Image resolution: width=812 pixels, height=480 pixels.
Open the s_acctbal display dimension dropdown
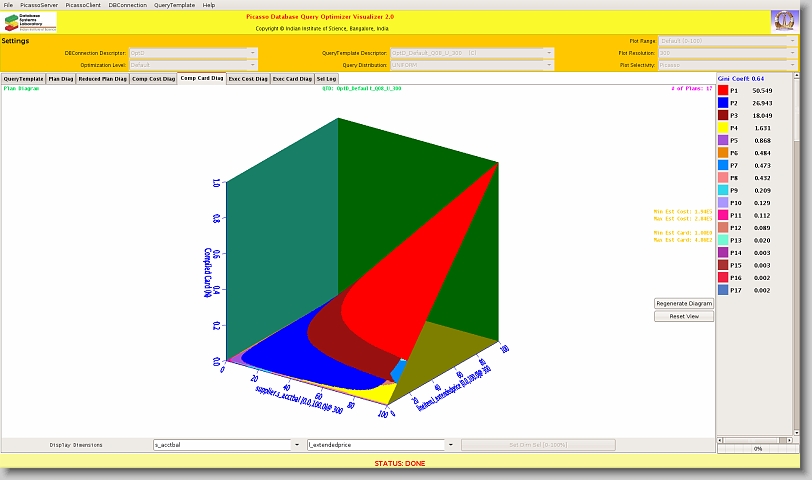tap(296, 444)
